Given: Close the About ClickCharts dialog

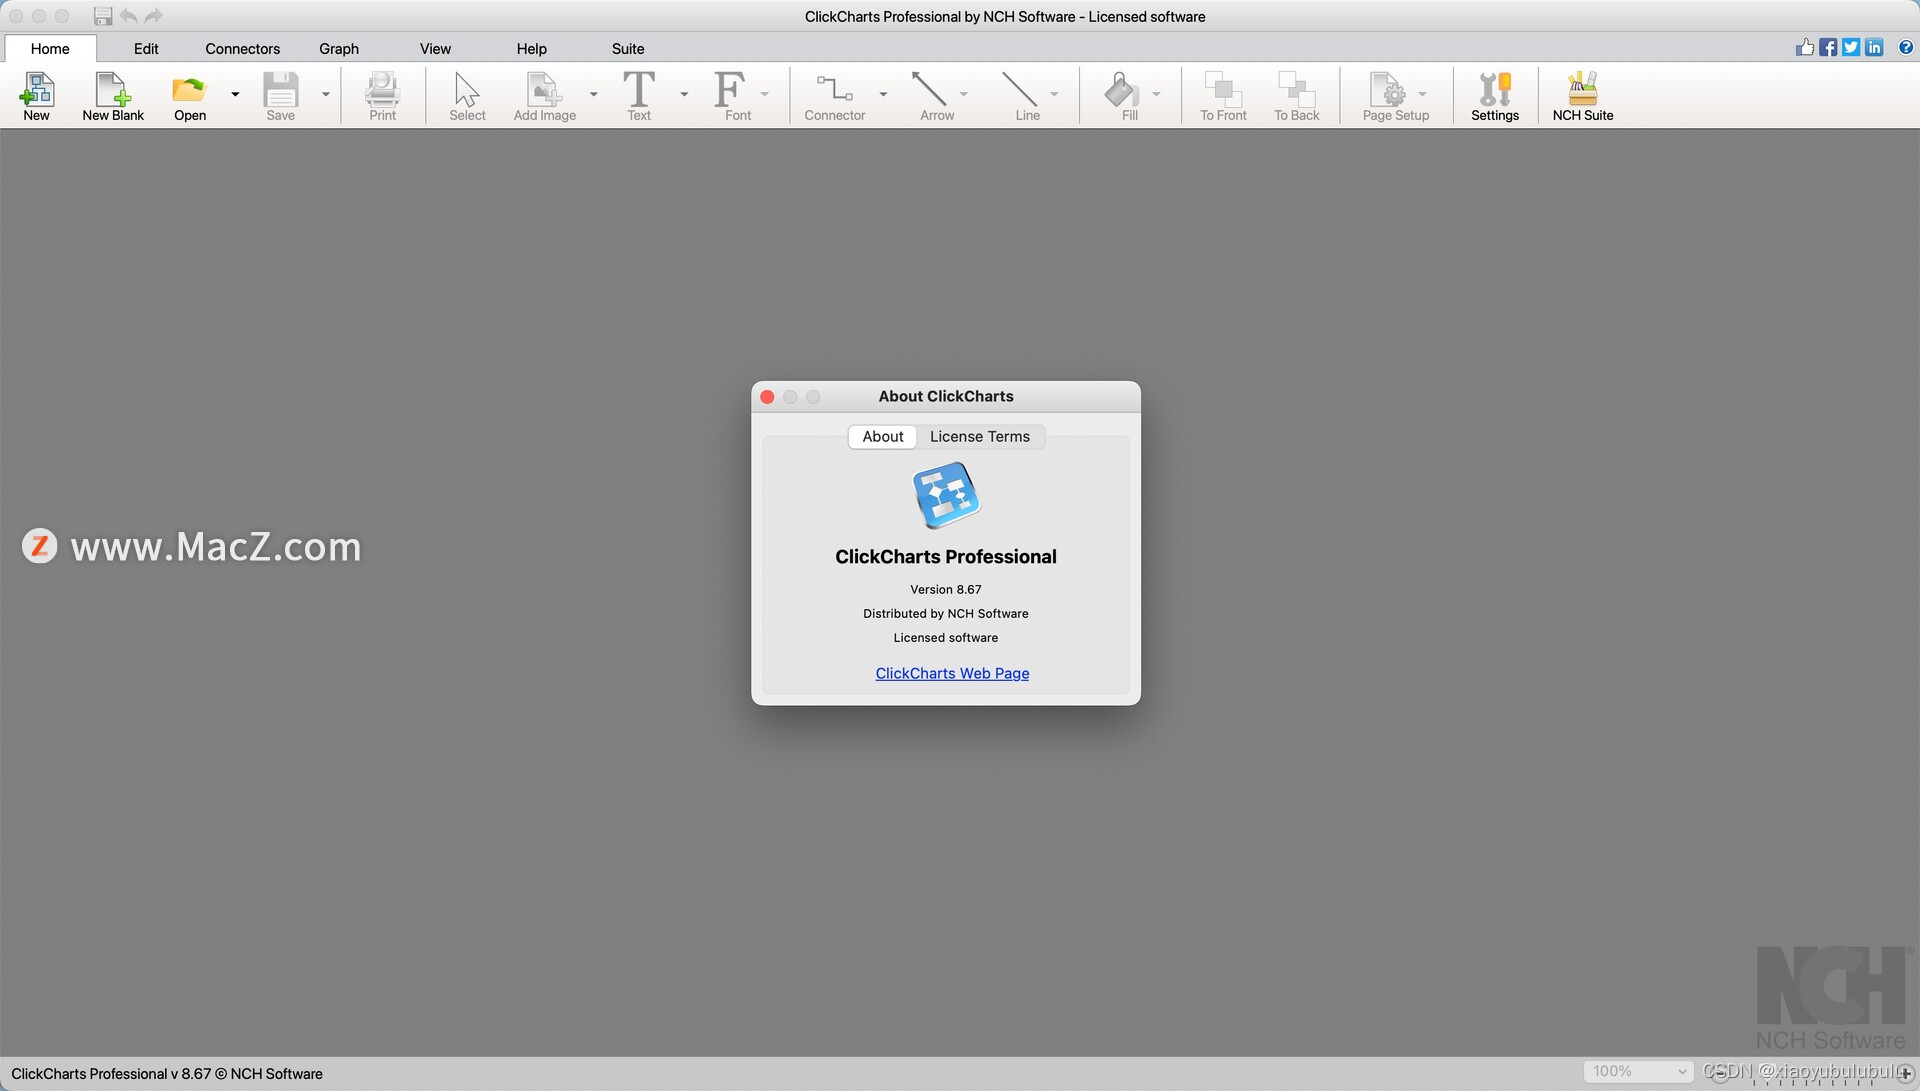Looking at the screenshot, I should tap(767, 397).
